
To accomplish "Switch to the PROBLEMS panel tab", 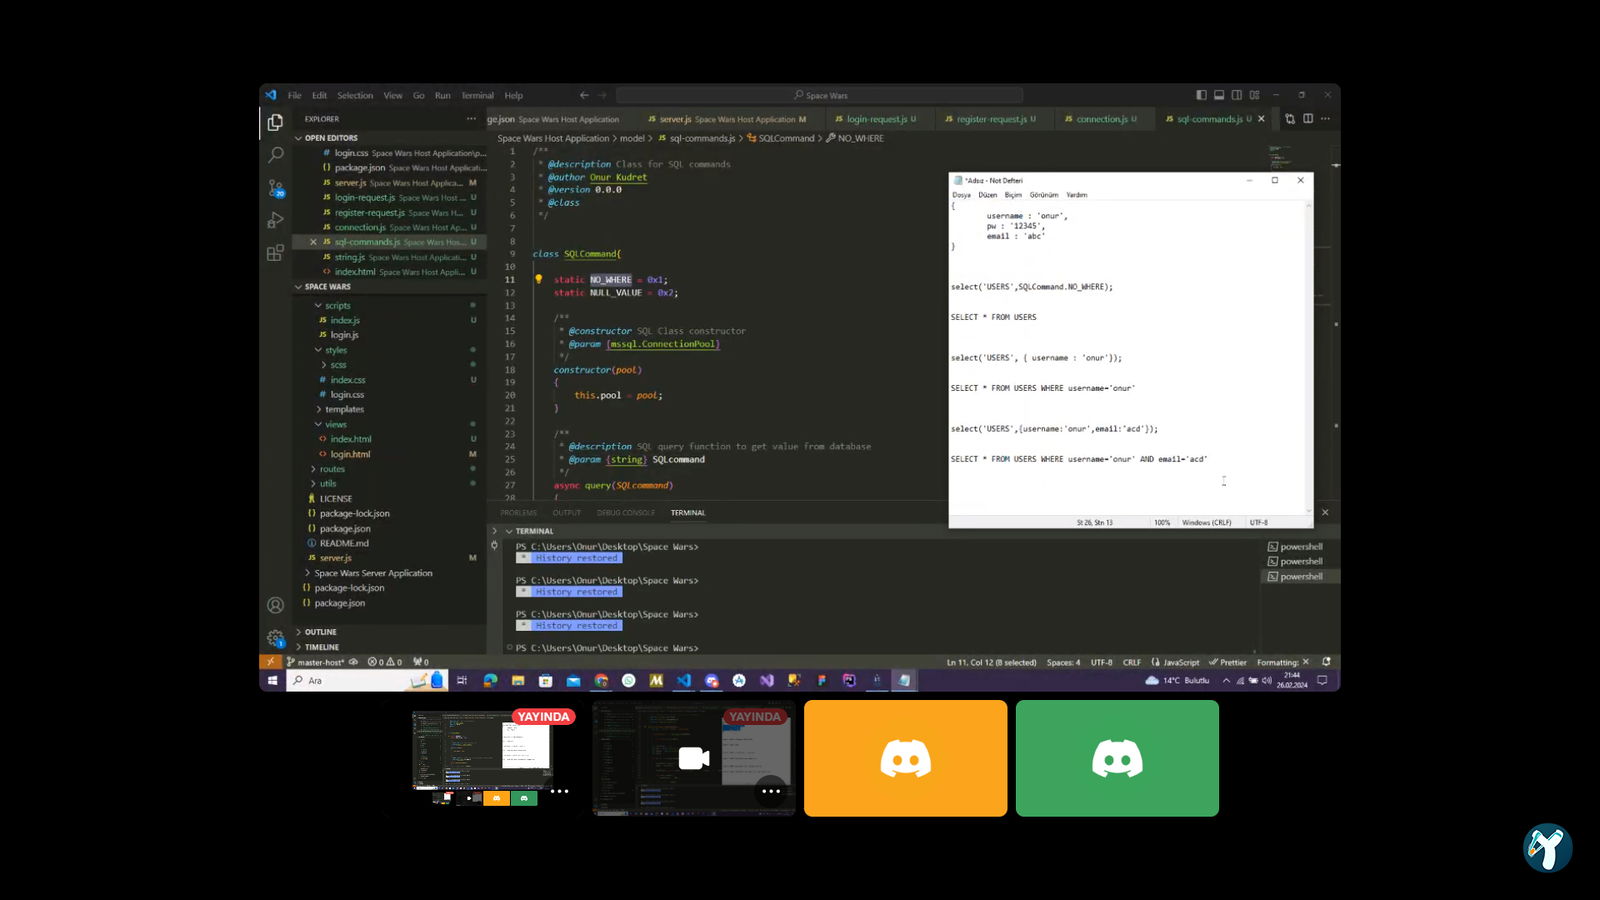I will (x=519, y=513).
